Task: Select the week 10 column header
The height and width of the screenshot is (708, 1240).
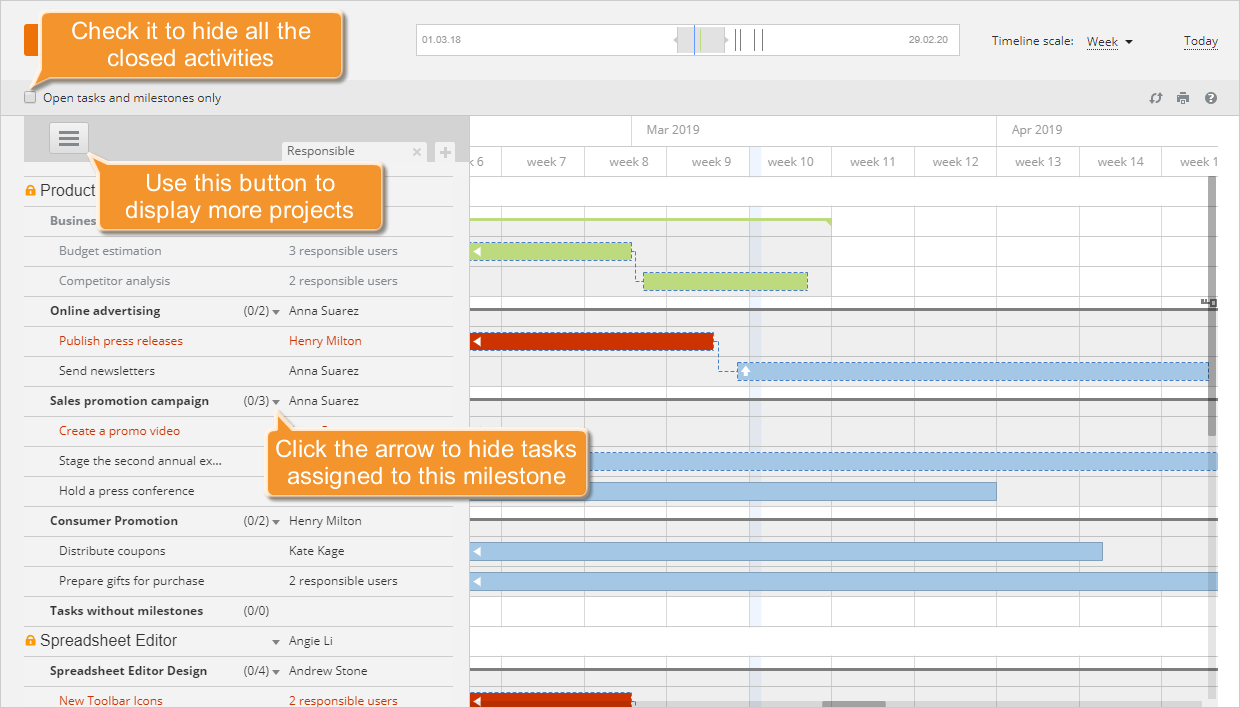Action: coord(790,161)
